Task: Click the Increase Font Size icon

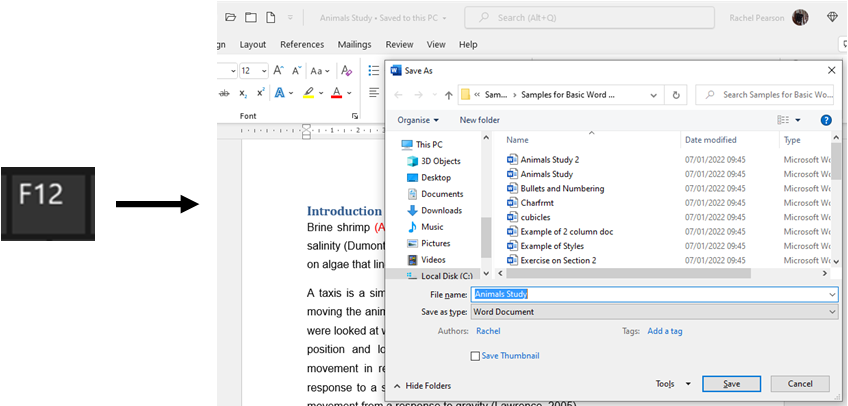Action: (280, 71)
